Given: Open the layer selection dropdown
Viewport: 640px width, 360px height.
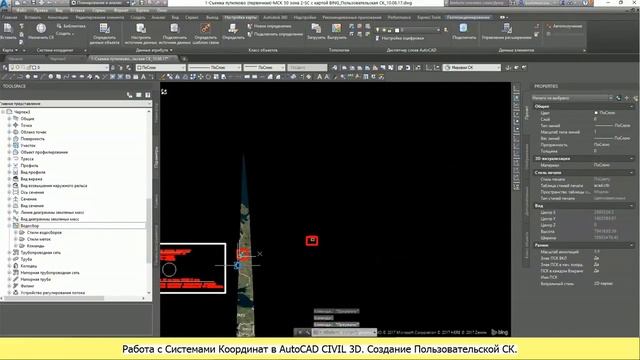Looking at the screenshot, I should 59,67.
